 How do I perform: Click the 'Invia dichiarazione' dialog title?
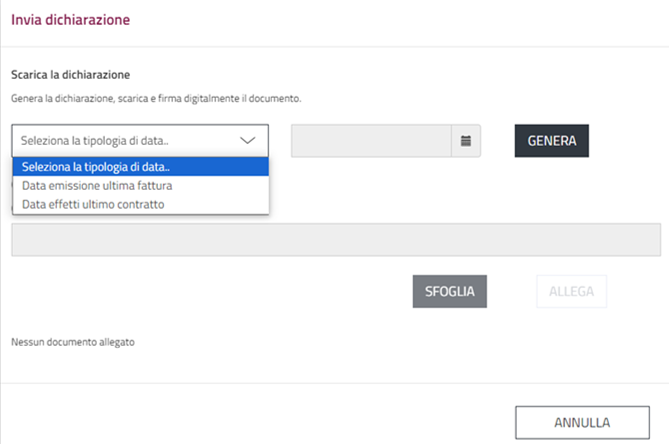pos(70,20)
